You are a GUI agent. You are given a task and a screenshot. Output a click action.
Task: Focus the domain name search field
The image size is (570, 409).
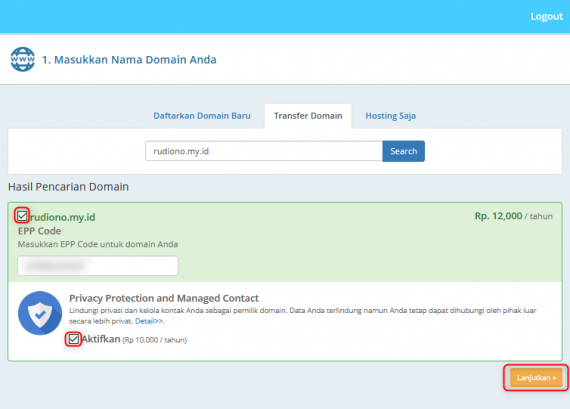click(264, 151)
